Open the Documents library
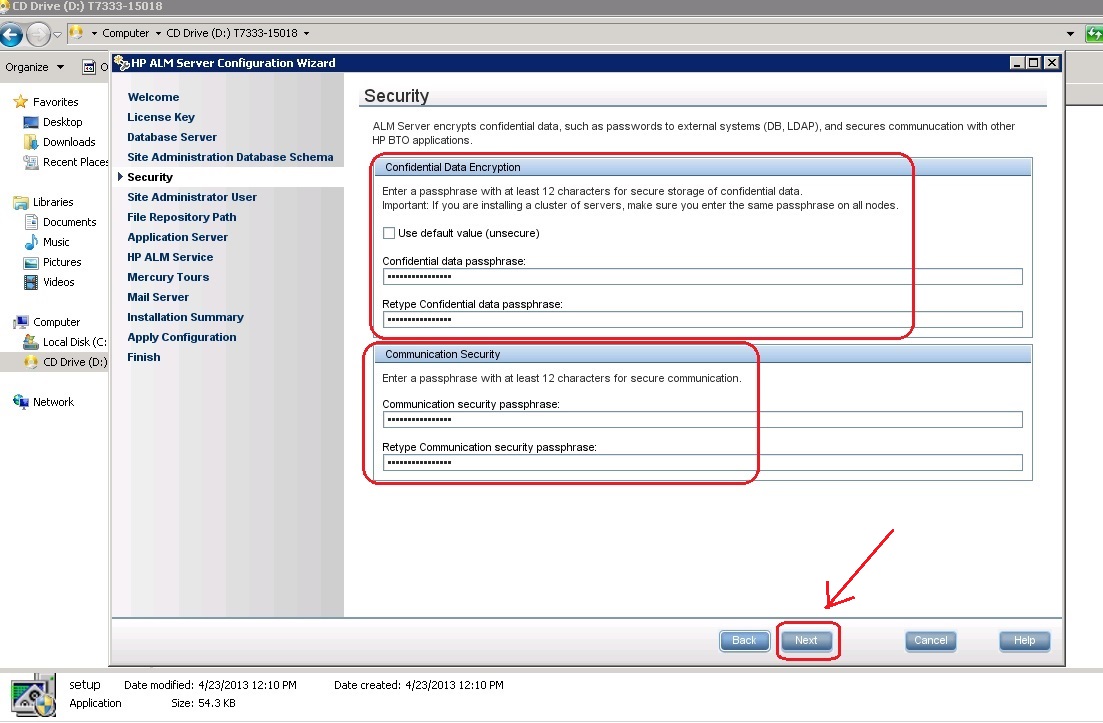 [x=70, y=222]
